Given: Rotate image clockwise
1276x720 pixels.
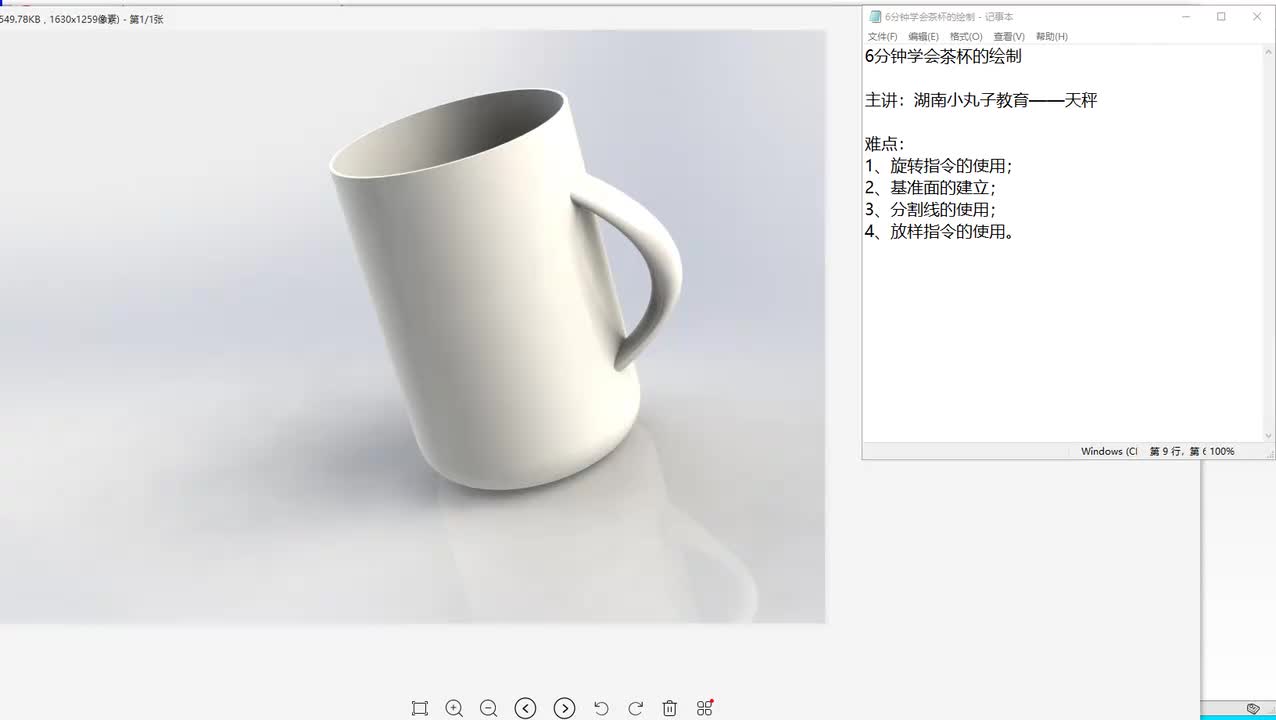Looking at the screenshot, I should click(635, 708).
